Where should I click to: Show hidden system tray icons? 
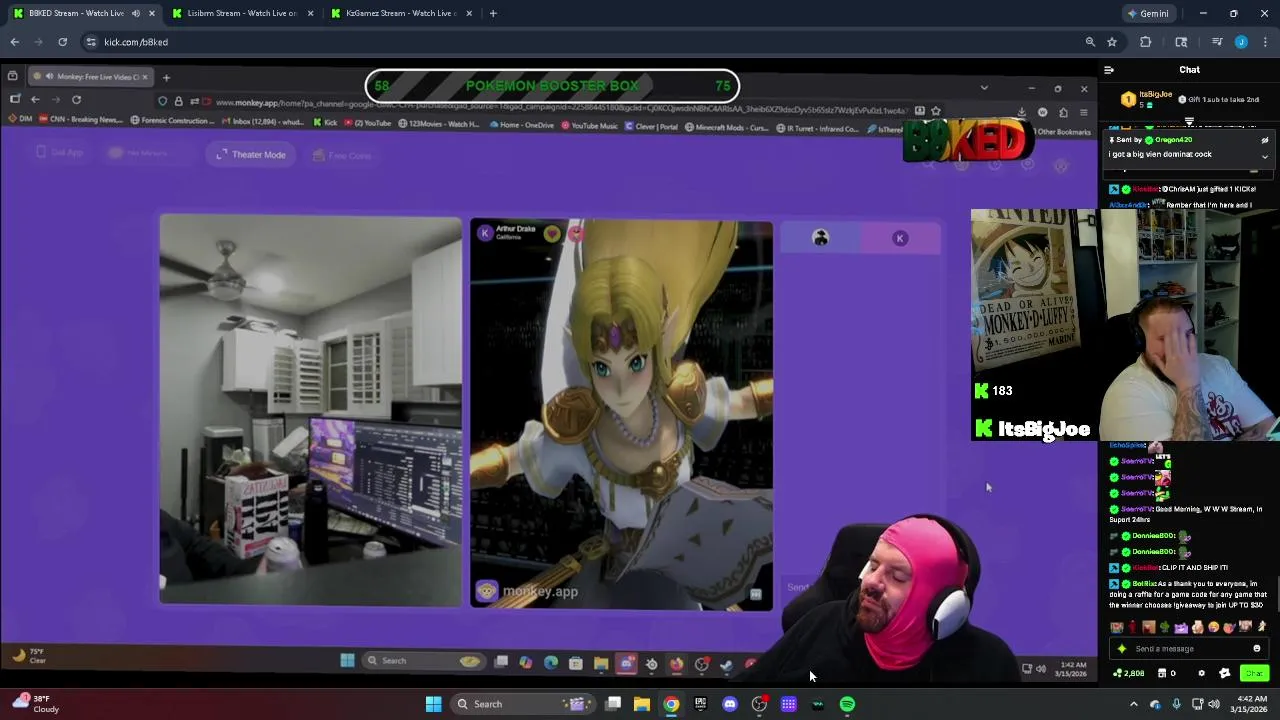1133,704
